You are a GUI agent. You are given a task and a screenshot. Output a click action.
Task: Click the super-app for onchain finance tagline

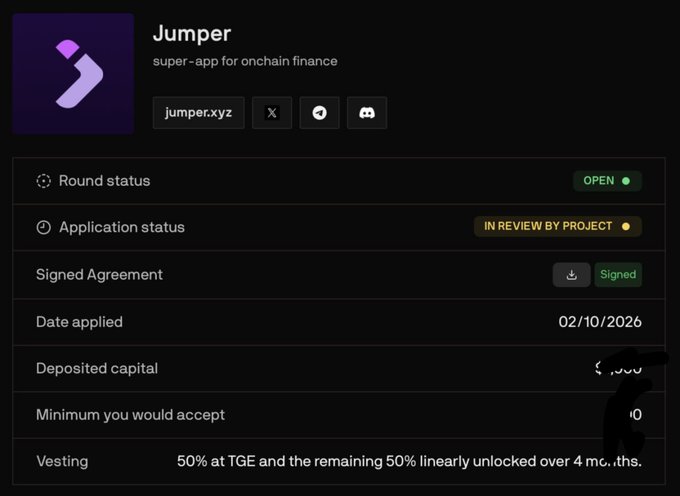[245, 61]
